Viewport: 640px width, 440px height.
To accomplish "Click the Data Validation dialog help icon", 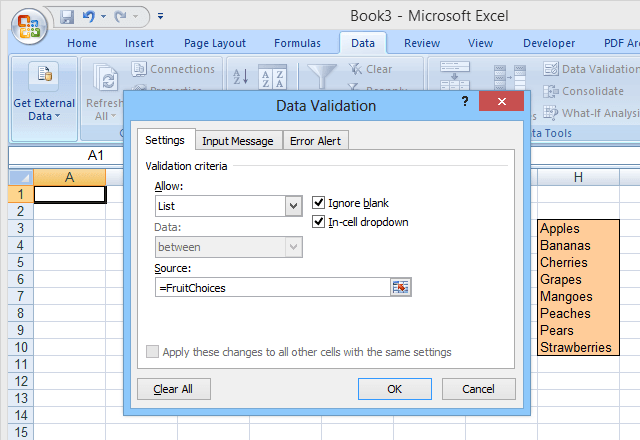I will (465, 103).
